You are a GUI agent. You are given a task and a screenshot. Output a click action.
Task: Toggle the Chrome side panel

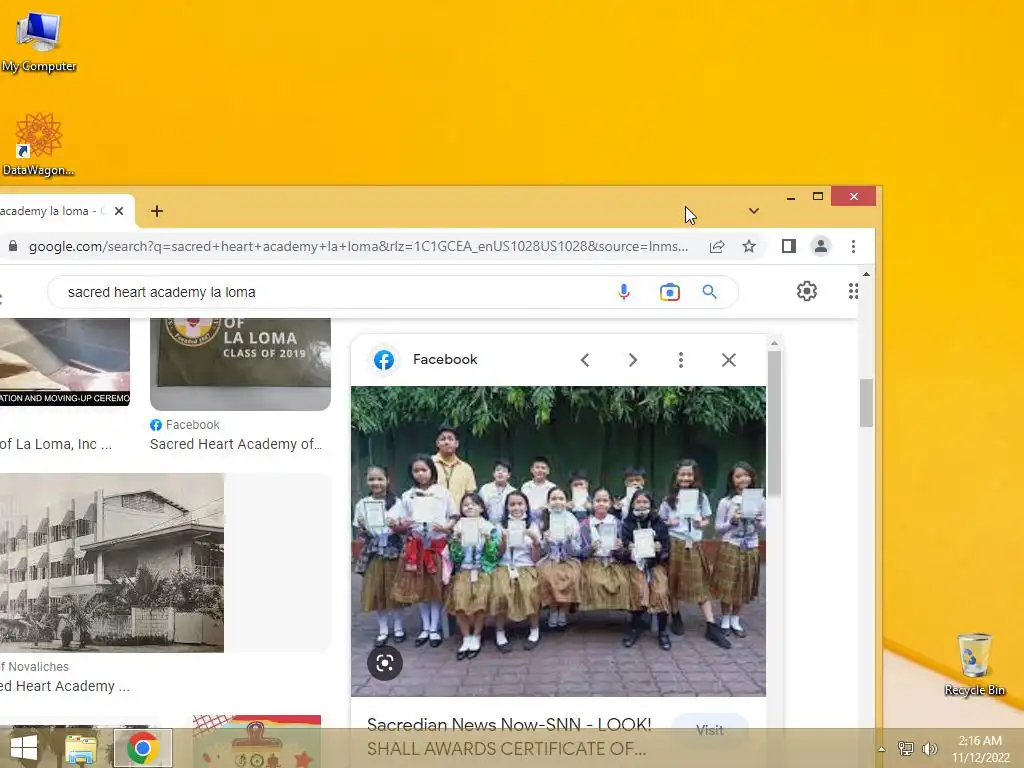coord(789,246)
